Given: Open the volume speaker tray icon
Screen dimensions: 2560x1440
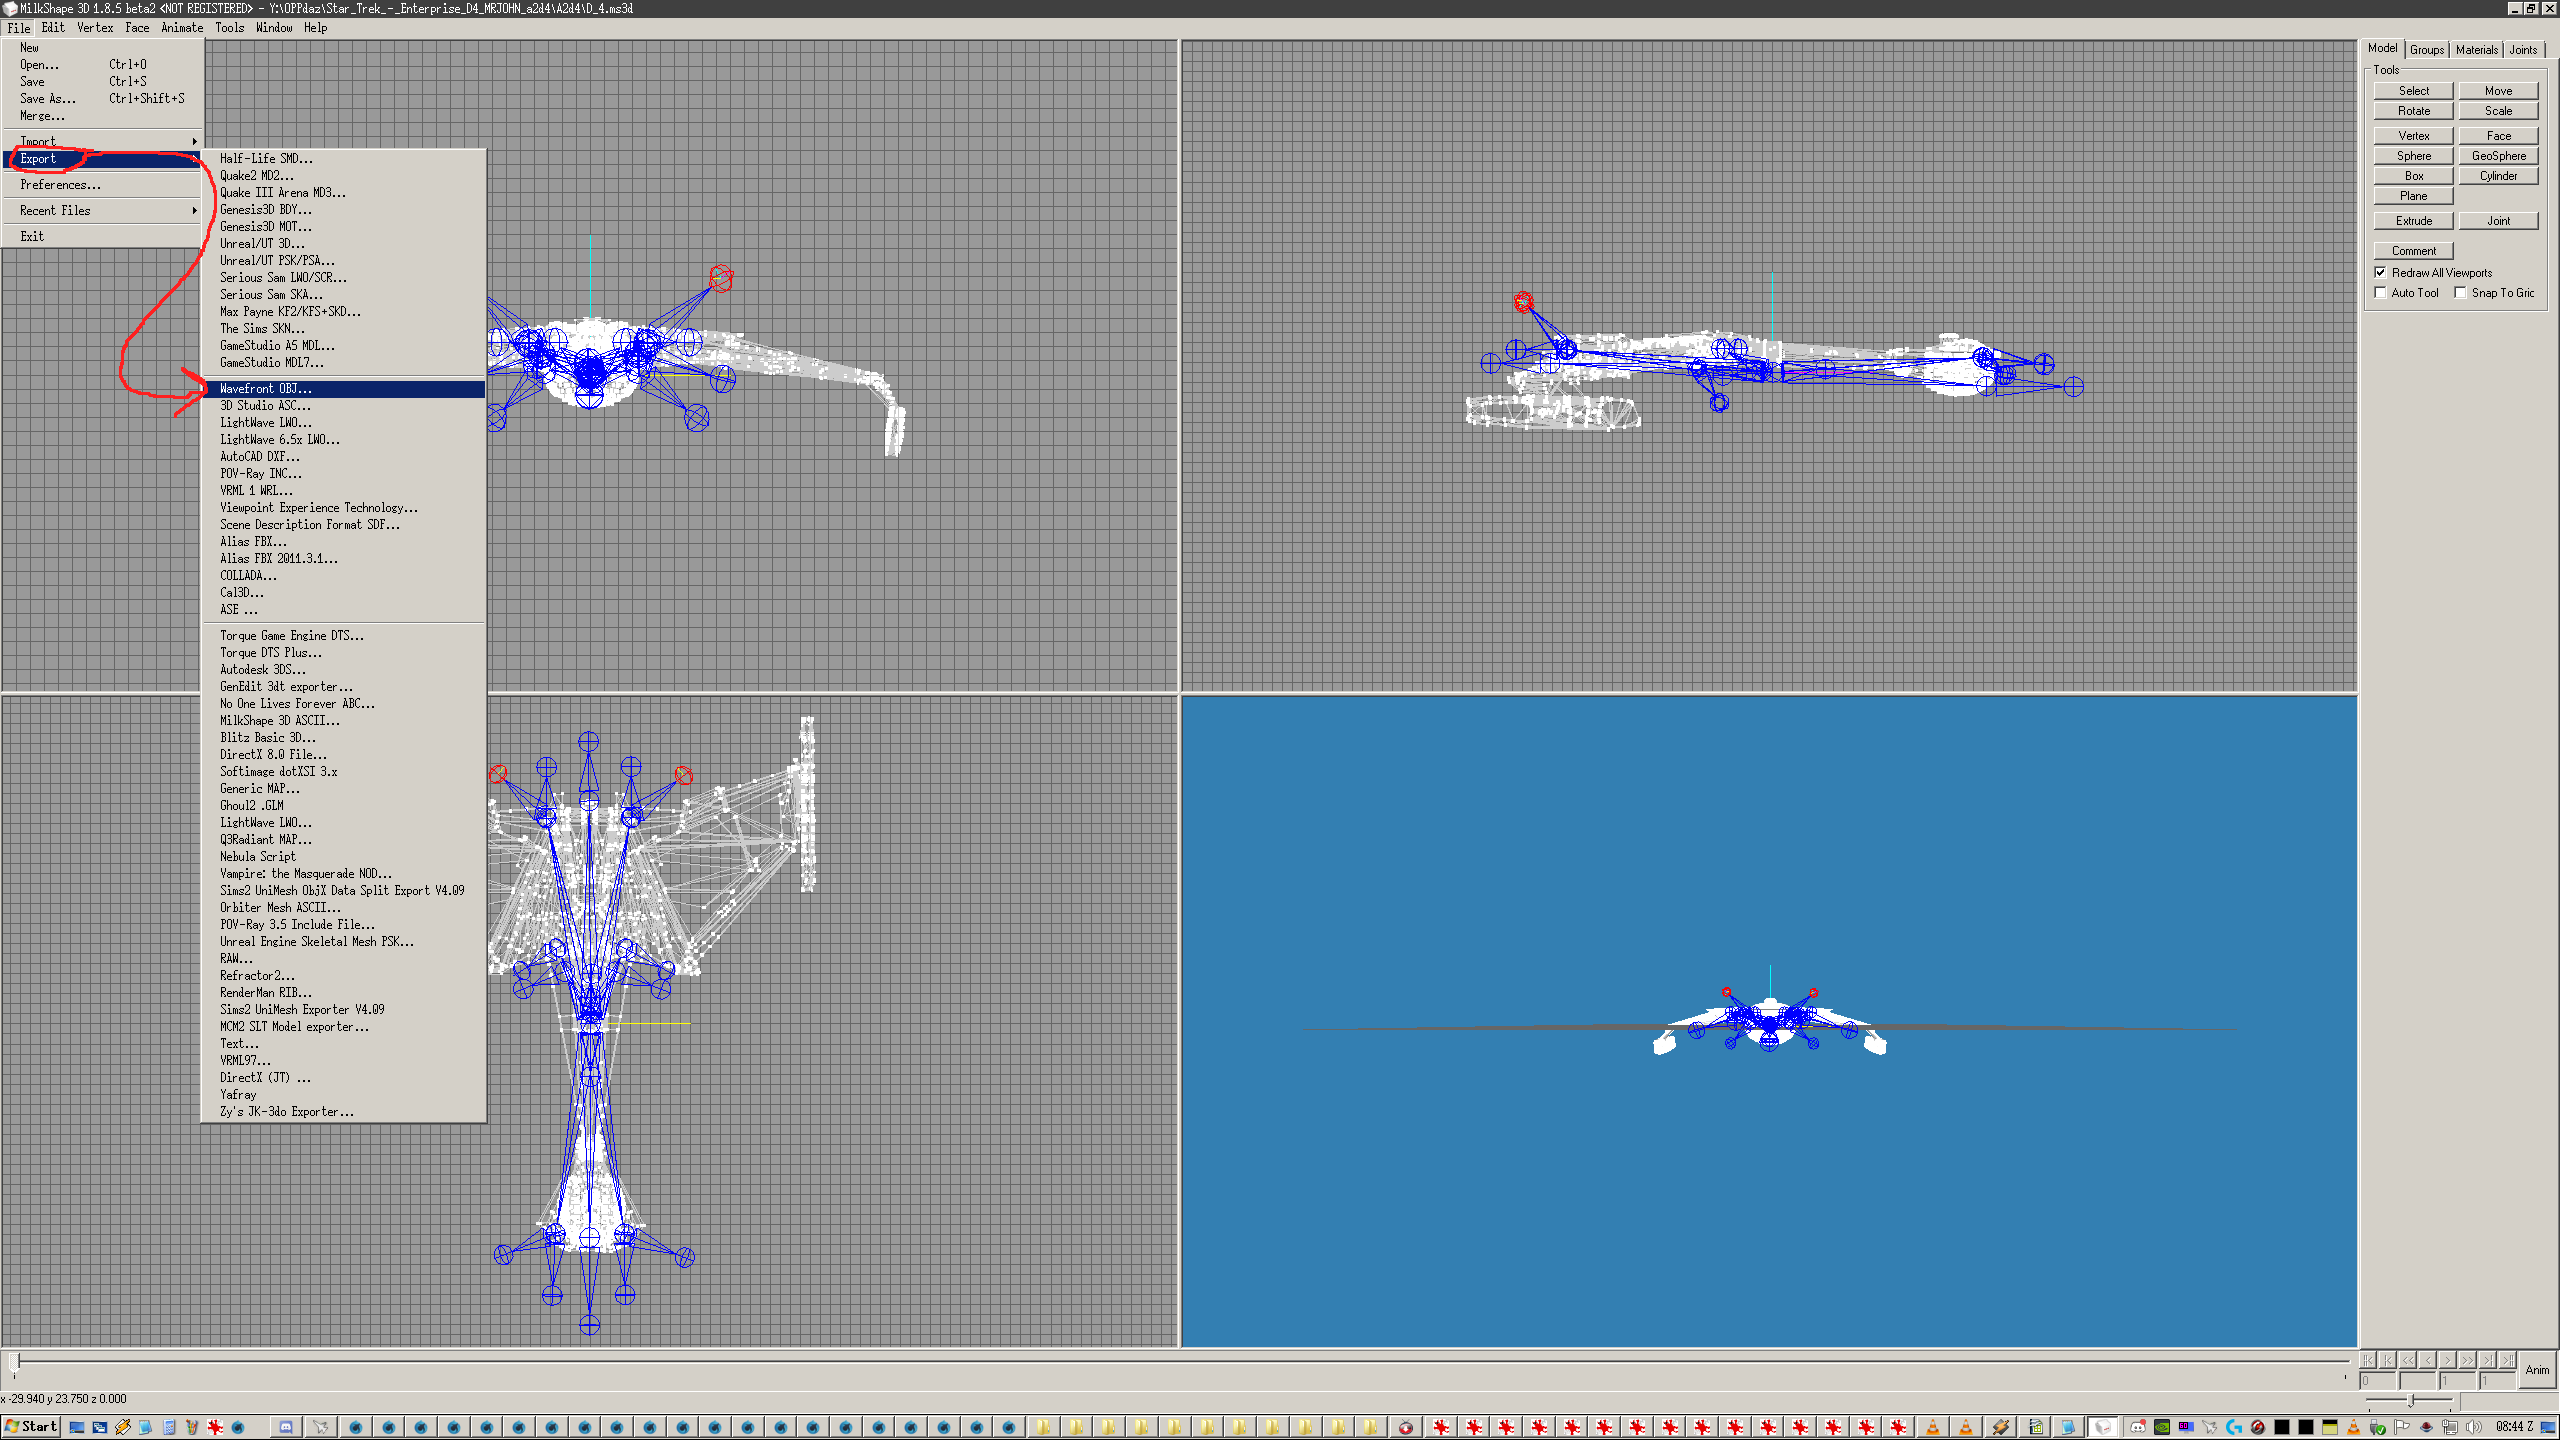Looking at the screenshot, I should 2473,1427.
